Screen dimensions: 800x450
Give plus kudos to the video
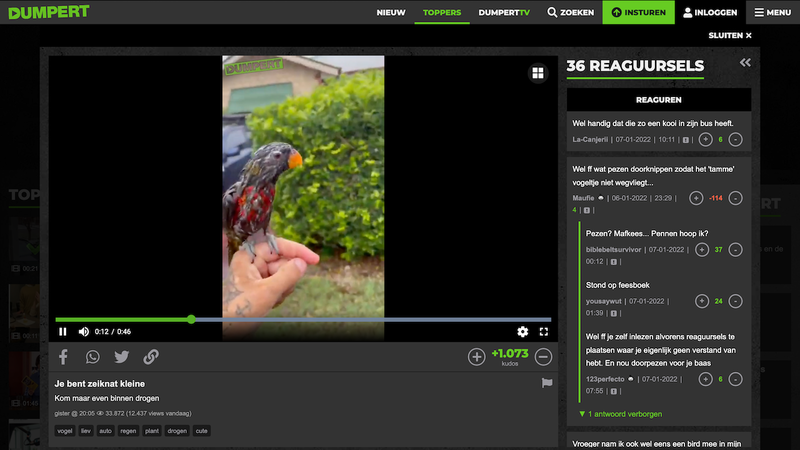pyautogui.click(x=477, y=357)
